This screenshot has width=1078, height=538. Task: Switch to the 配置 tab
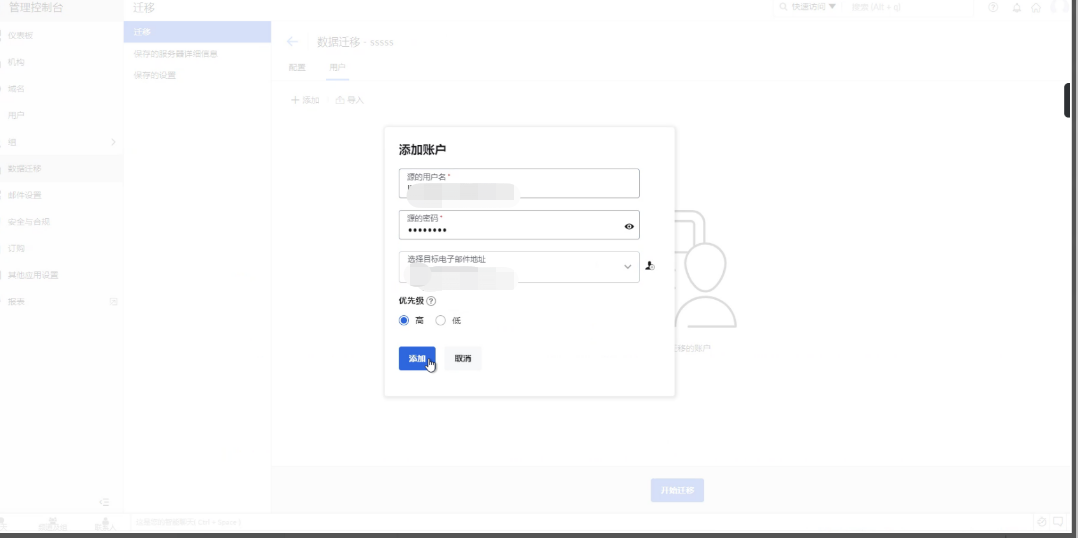point(297,68)
